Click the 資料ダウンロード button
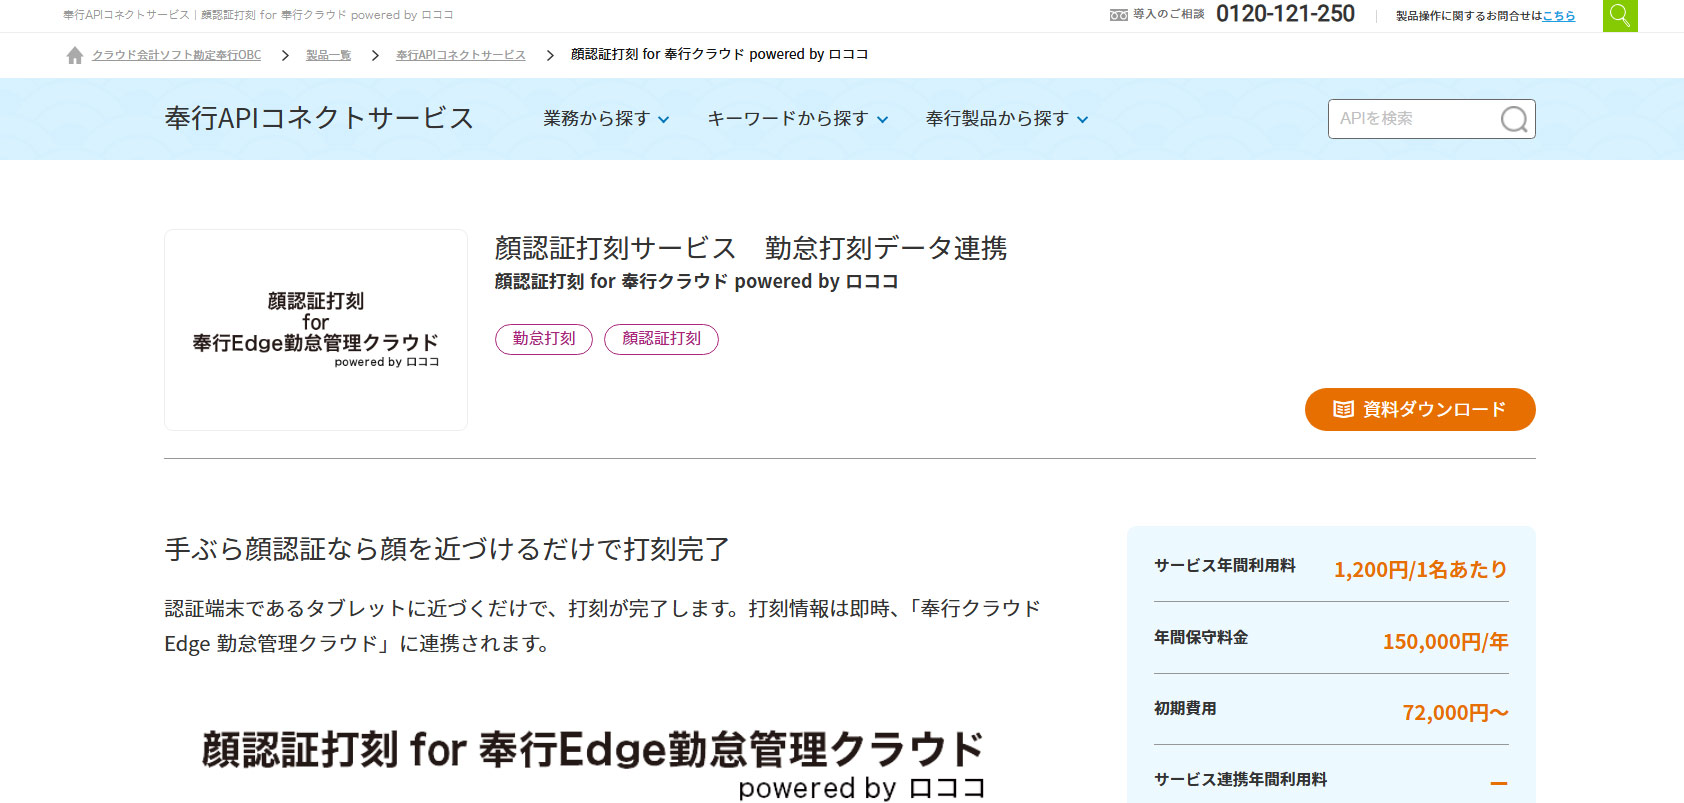The height and width of the screenshot is (803, 1684). [1420, 409]
